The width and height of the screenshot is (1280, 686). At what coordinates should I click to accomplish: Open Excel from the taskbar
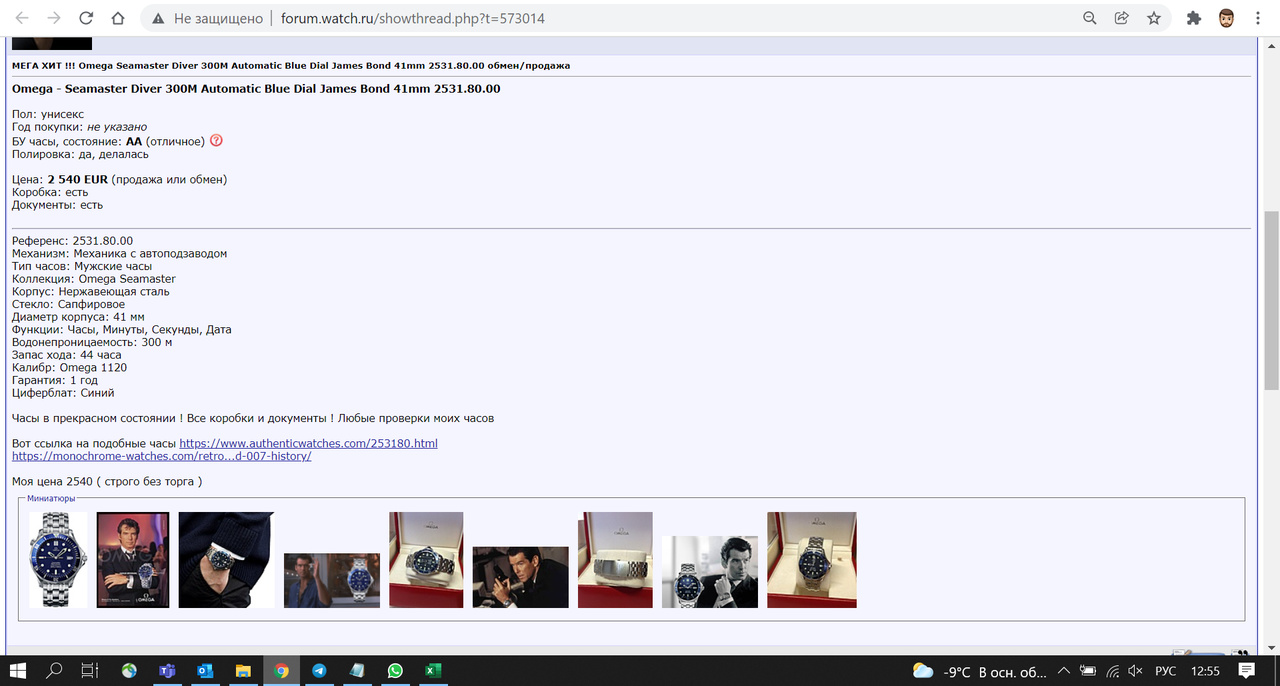coord(433,671)
